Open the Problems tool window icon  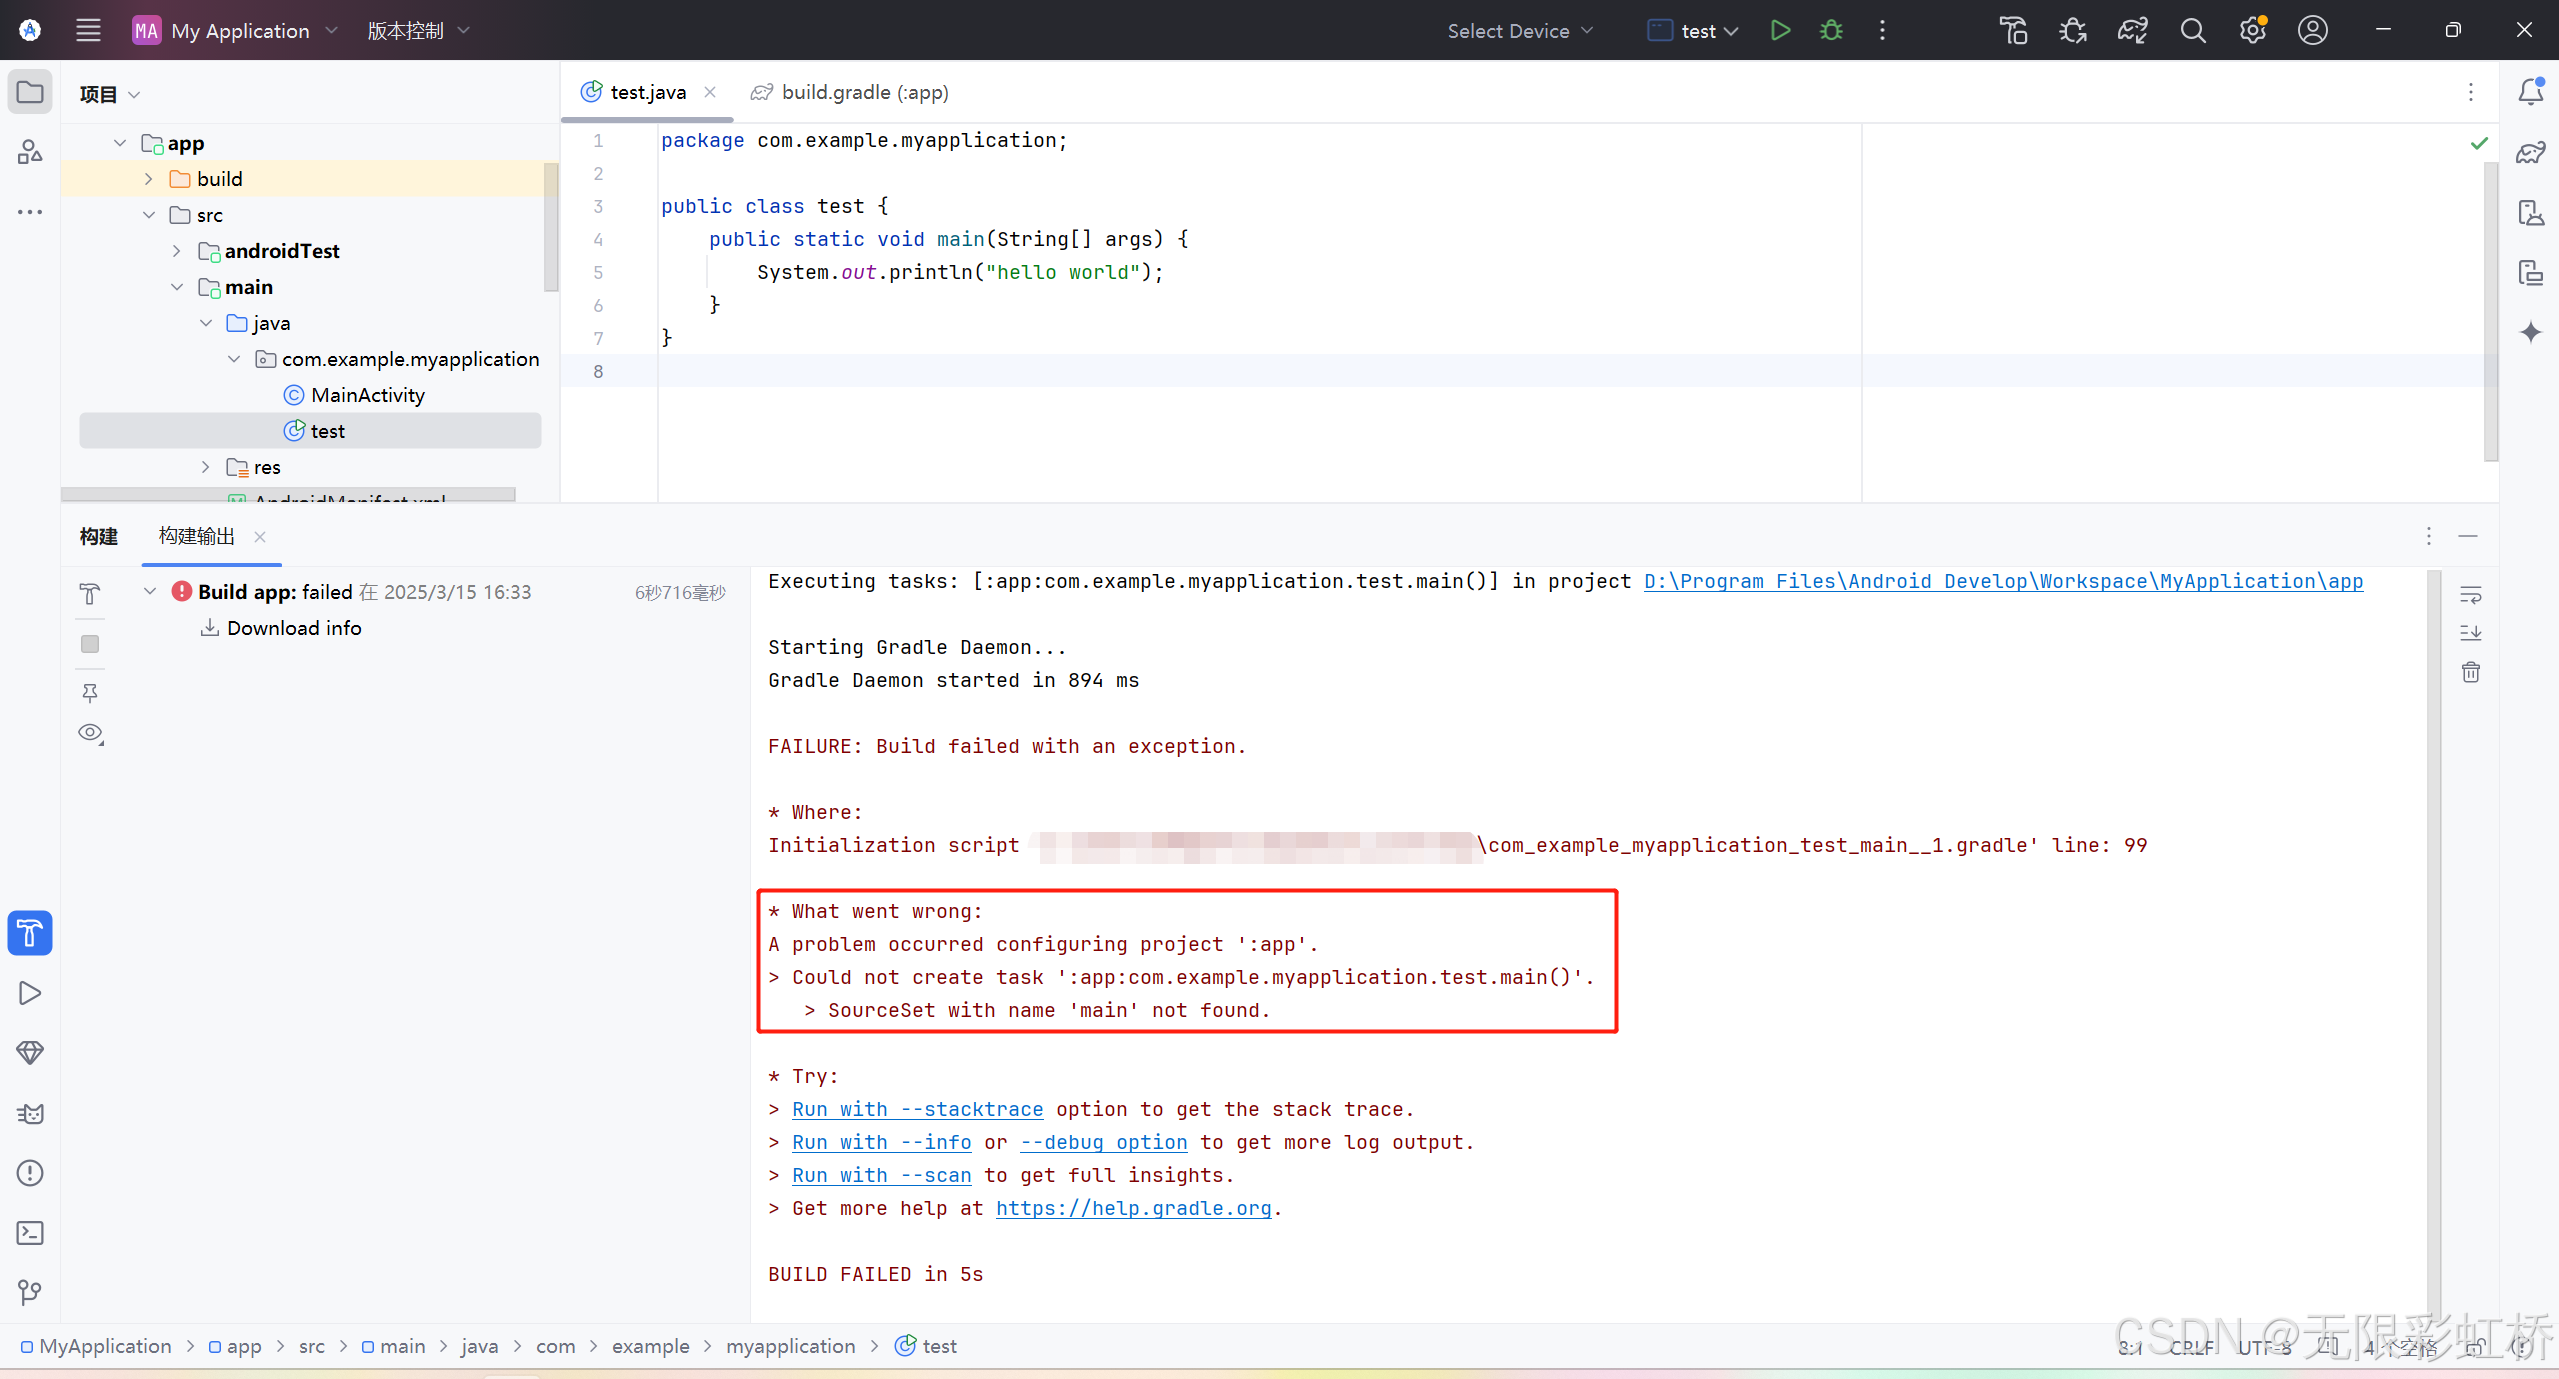coord(30,1172)
